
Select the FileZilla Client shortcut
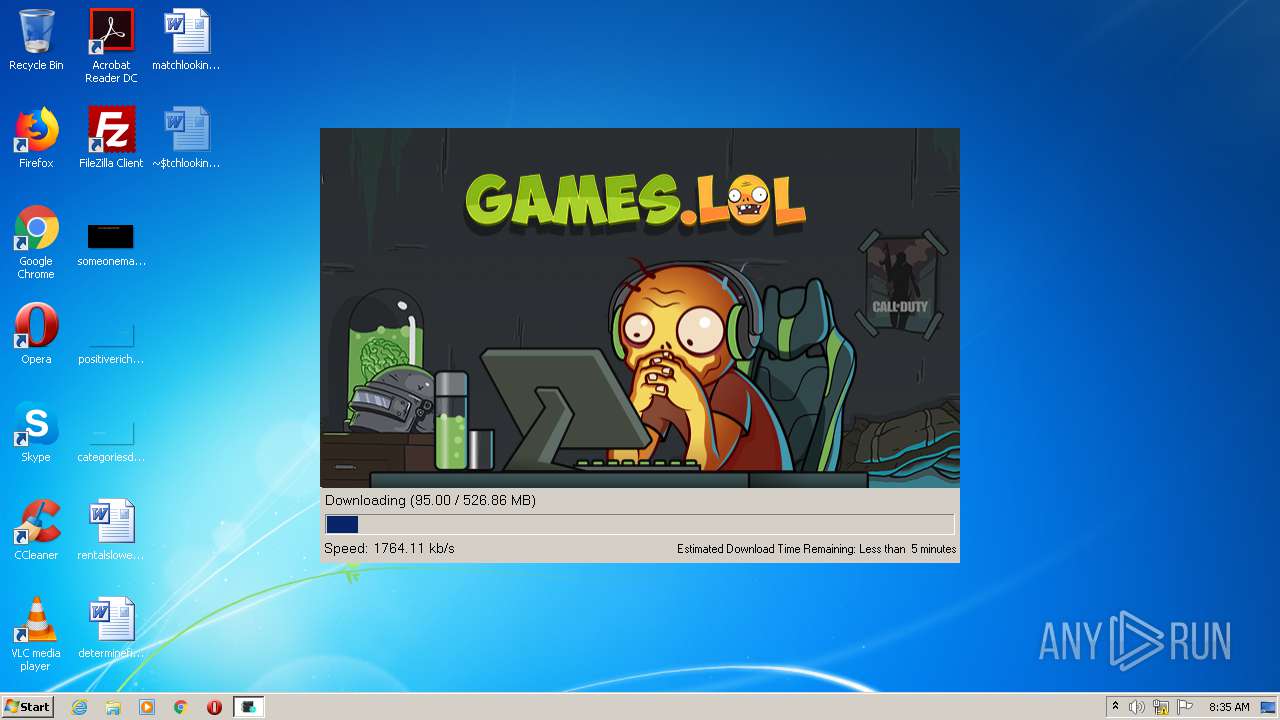point(111,138)
